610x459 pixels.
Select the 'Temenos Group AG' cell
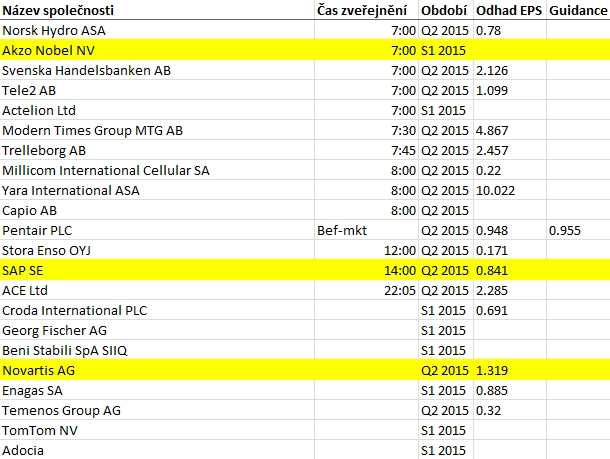coord(157,410)
